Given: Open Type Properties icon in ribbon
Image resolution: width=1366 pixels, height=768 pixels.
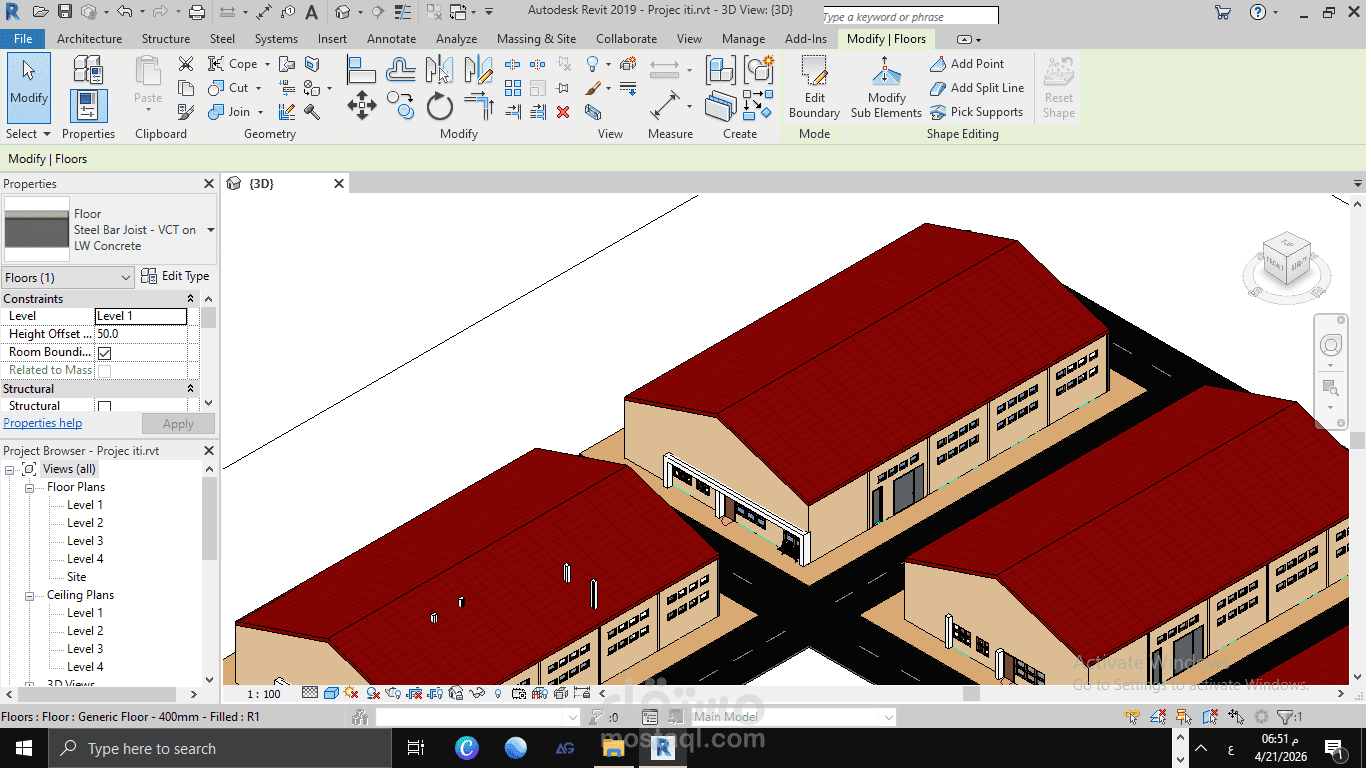Looking at the screenshot, I should coord(88,70).
